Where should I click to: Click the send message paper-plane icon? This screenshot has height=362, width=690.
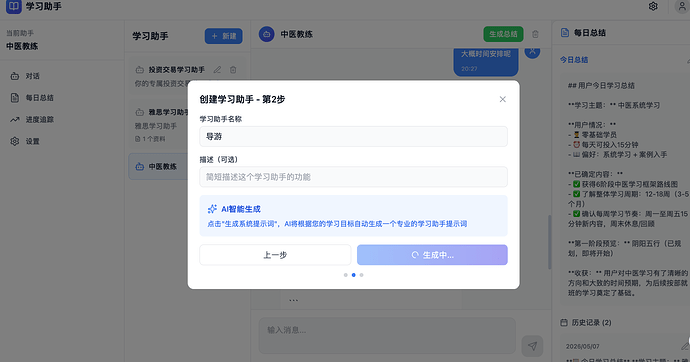coord(532,346)
